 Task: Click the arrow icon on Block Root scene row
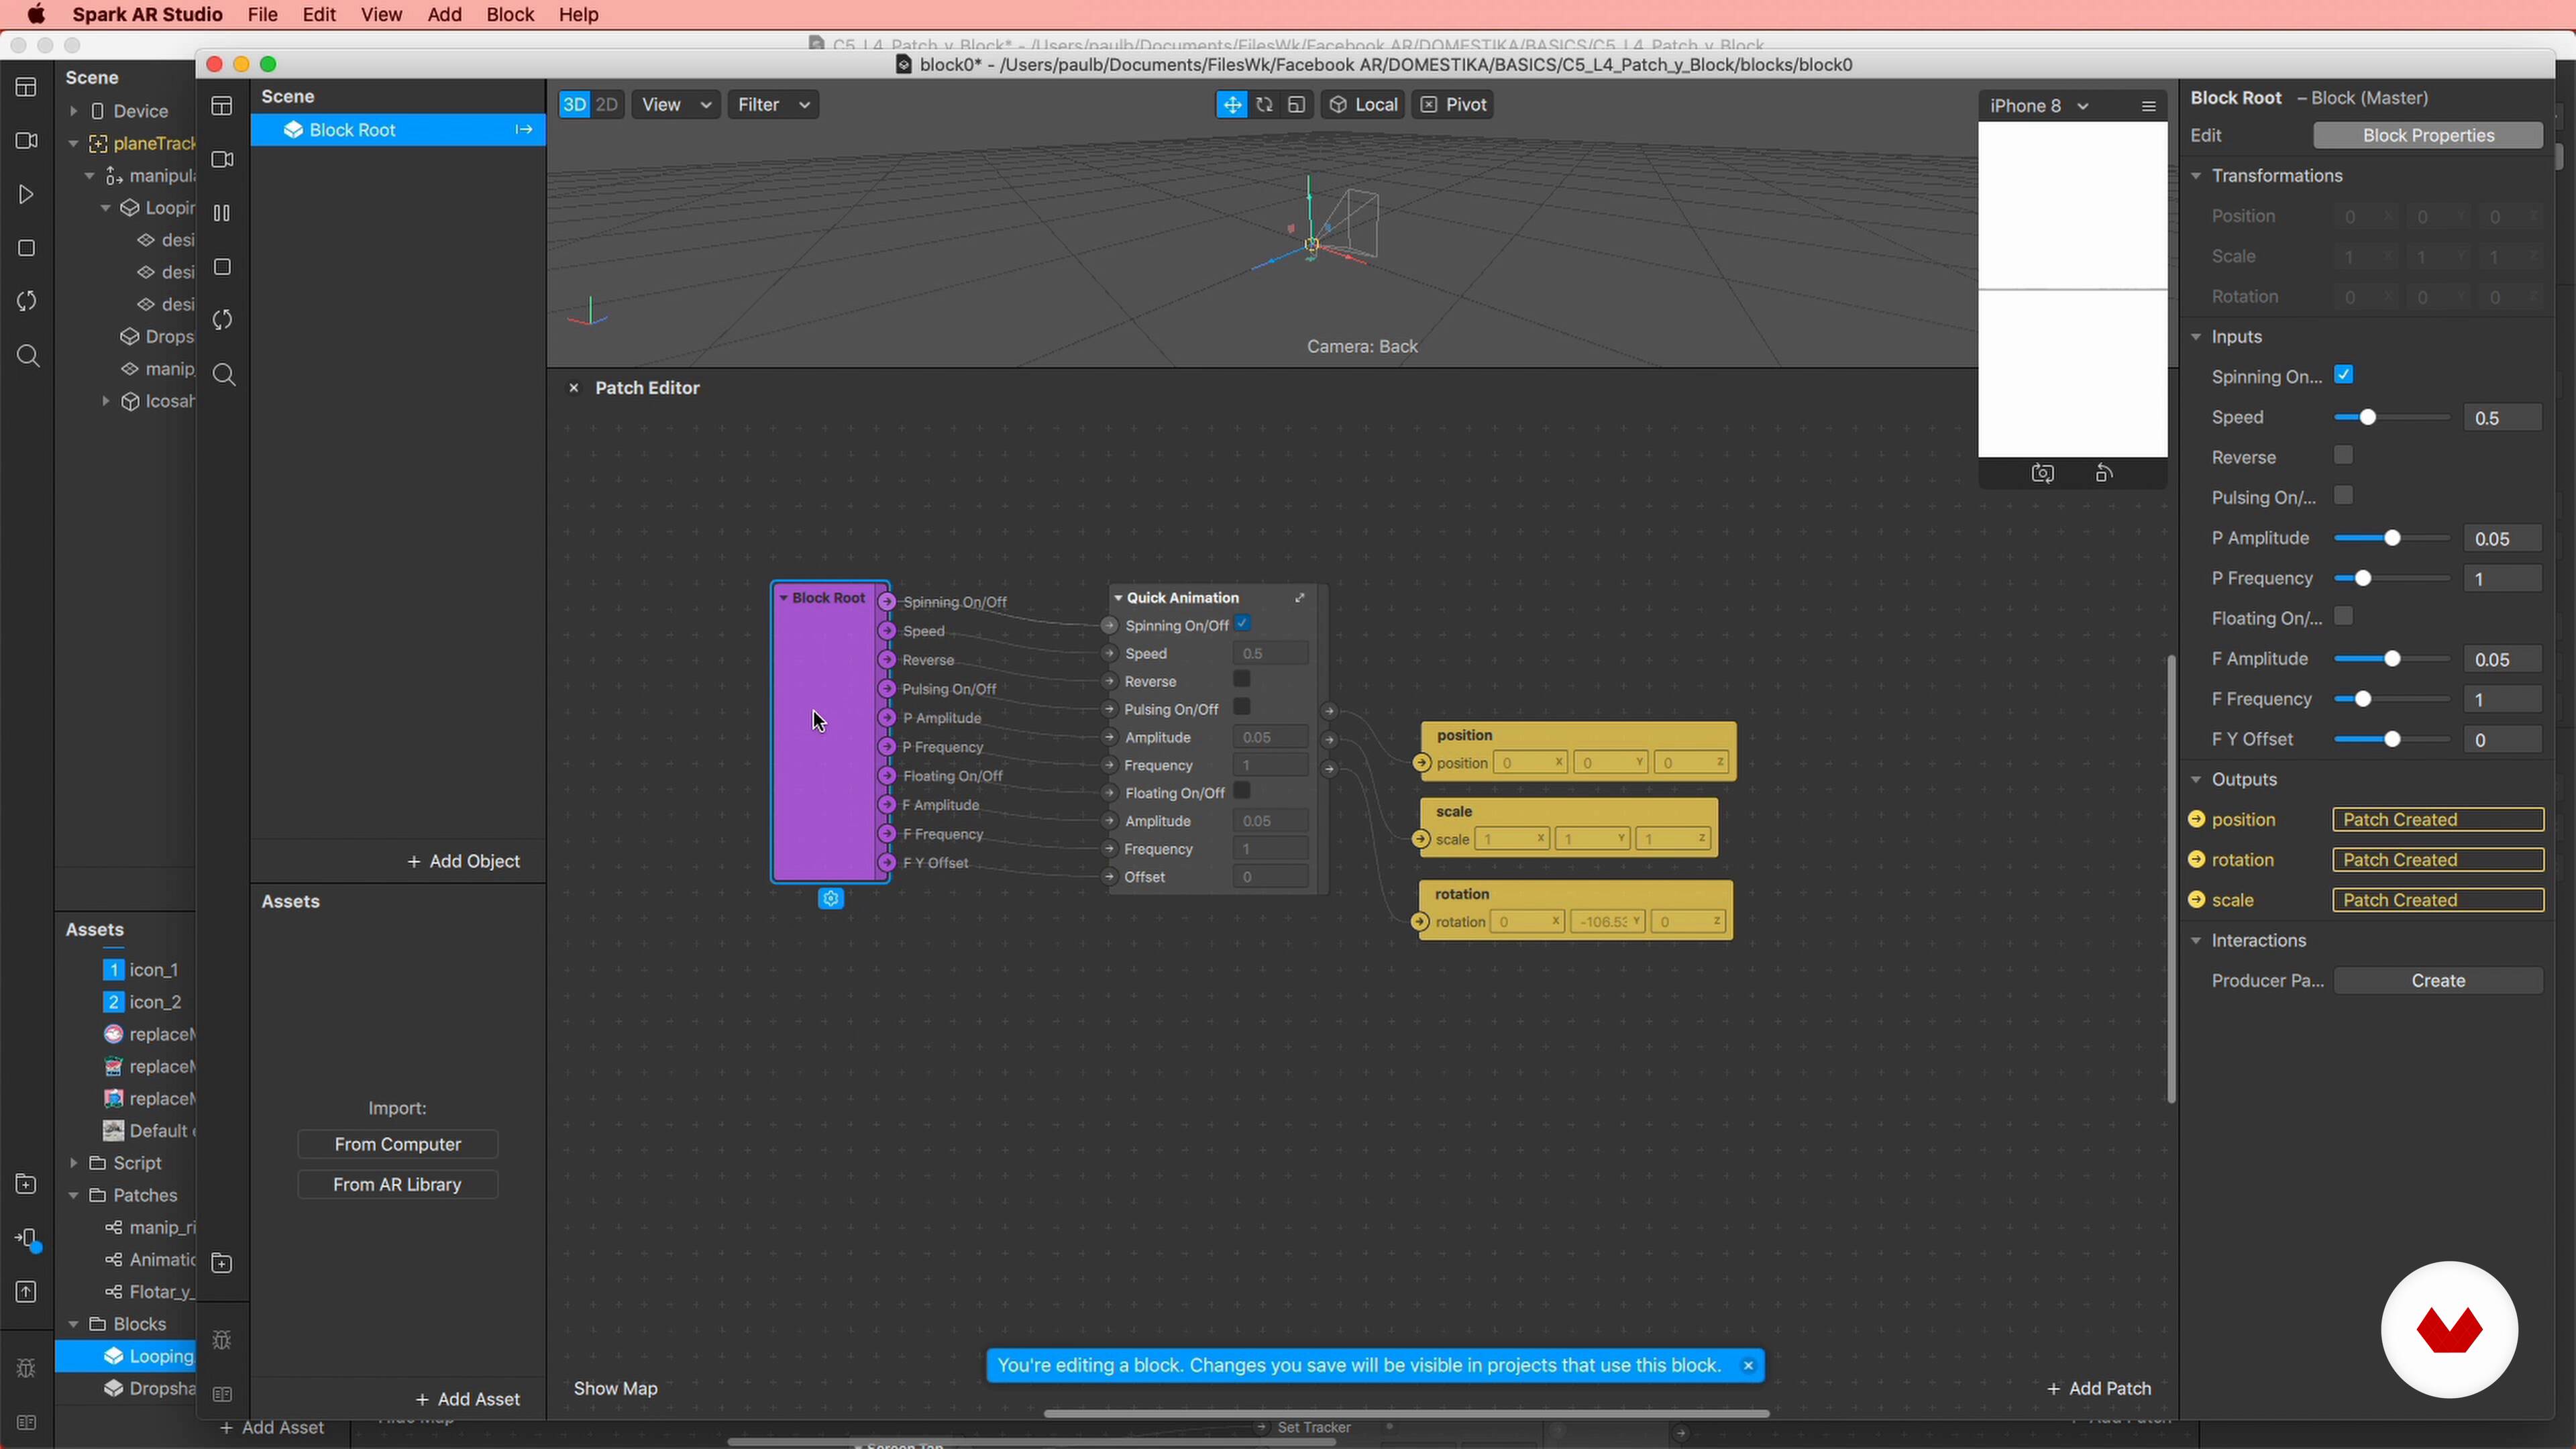[523, 130]
